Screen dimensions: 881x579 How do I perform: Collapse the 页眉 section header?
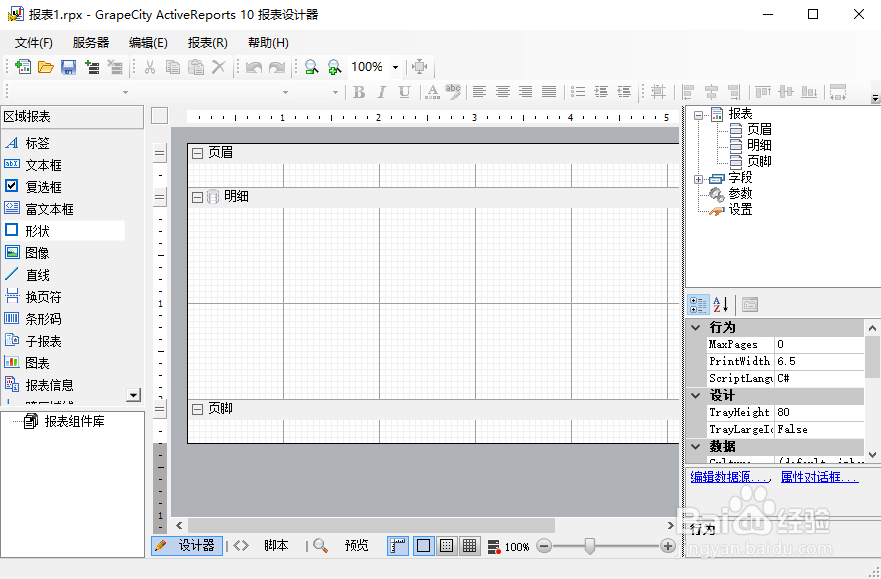click(x=196, y=155)
